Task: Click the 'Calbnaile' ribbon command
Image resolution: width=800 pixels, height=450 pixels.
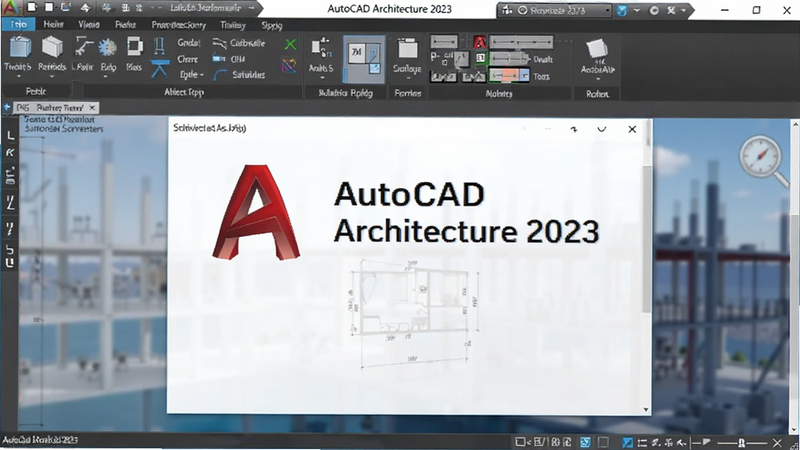Action: pos(239,43)
